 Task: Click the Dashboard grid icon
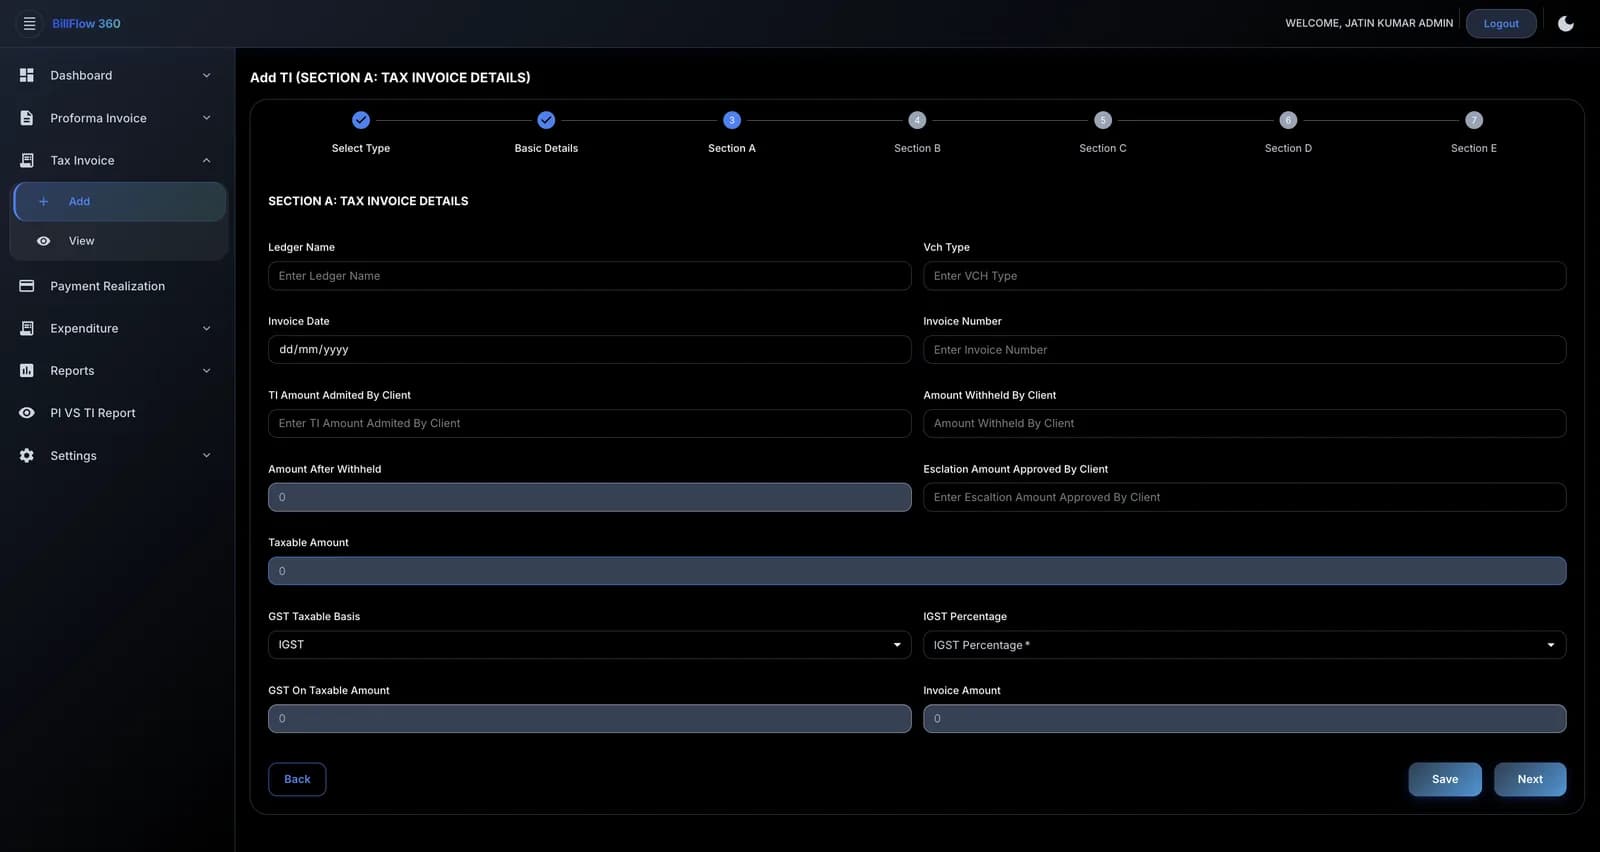point(27,75)
